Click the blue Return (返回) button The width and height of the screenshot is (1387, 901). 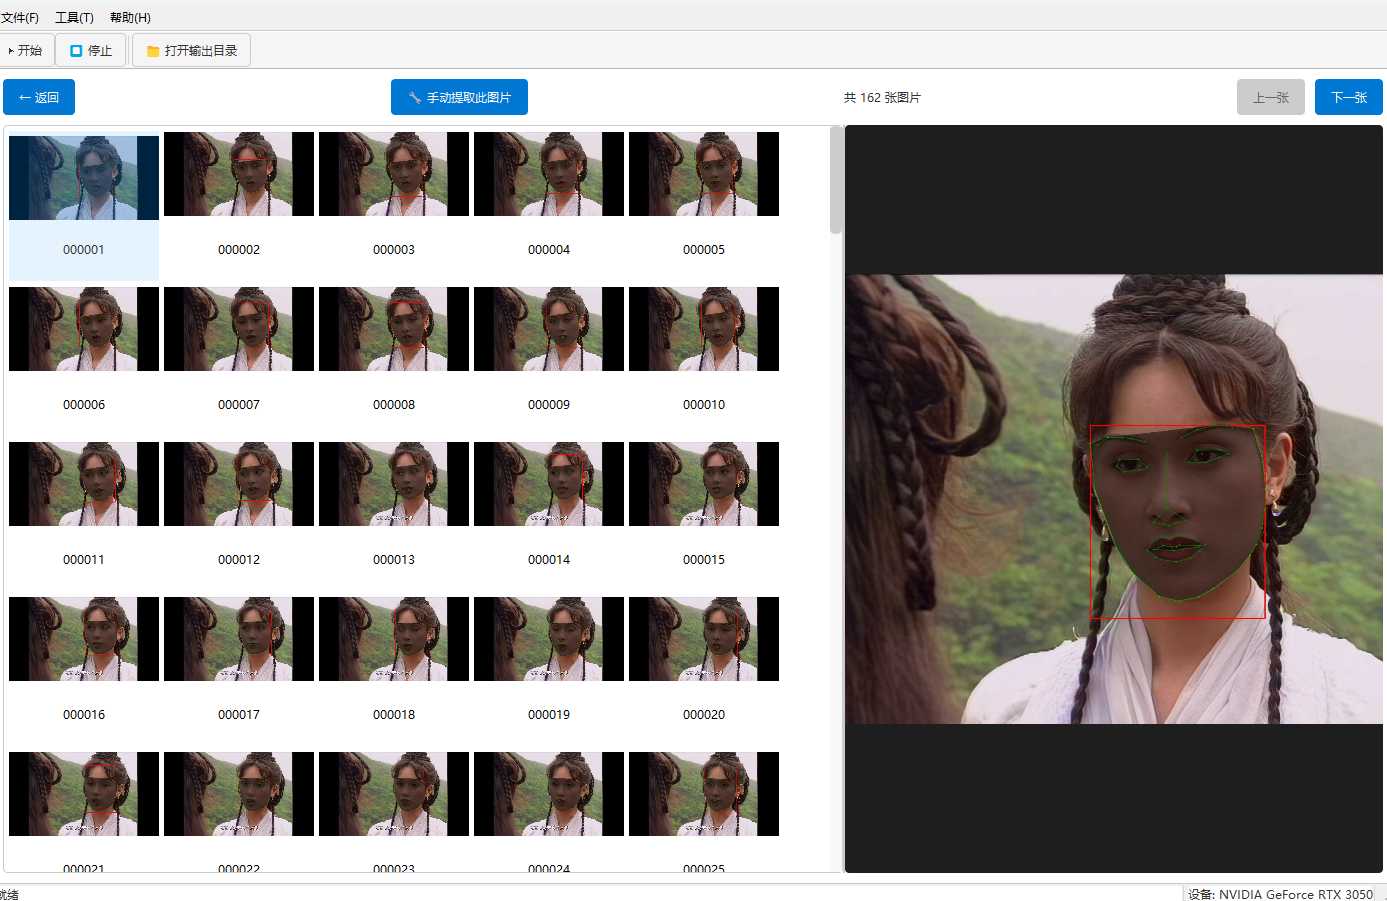[39, 97]
